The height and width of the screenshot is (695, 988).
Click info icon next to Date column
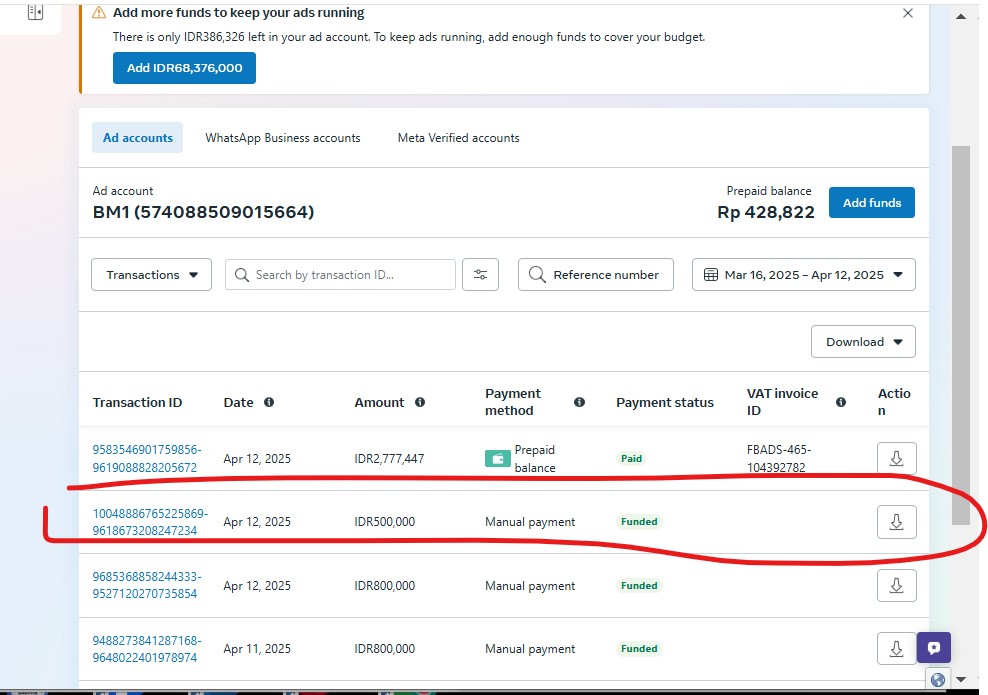pyautogui.click(x=269, y=402)
